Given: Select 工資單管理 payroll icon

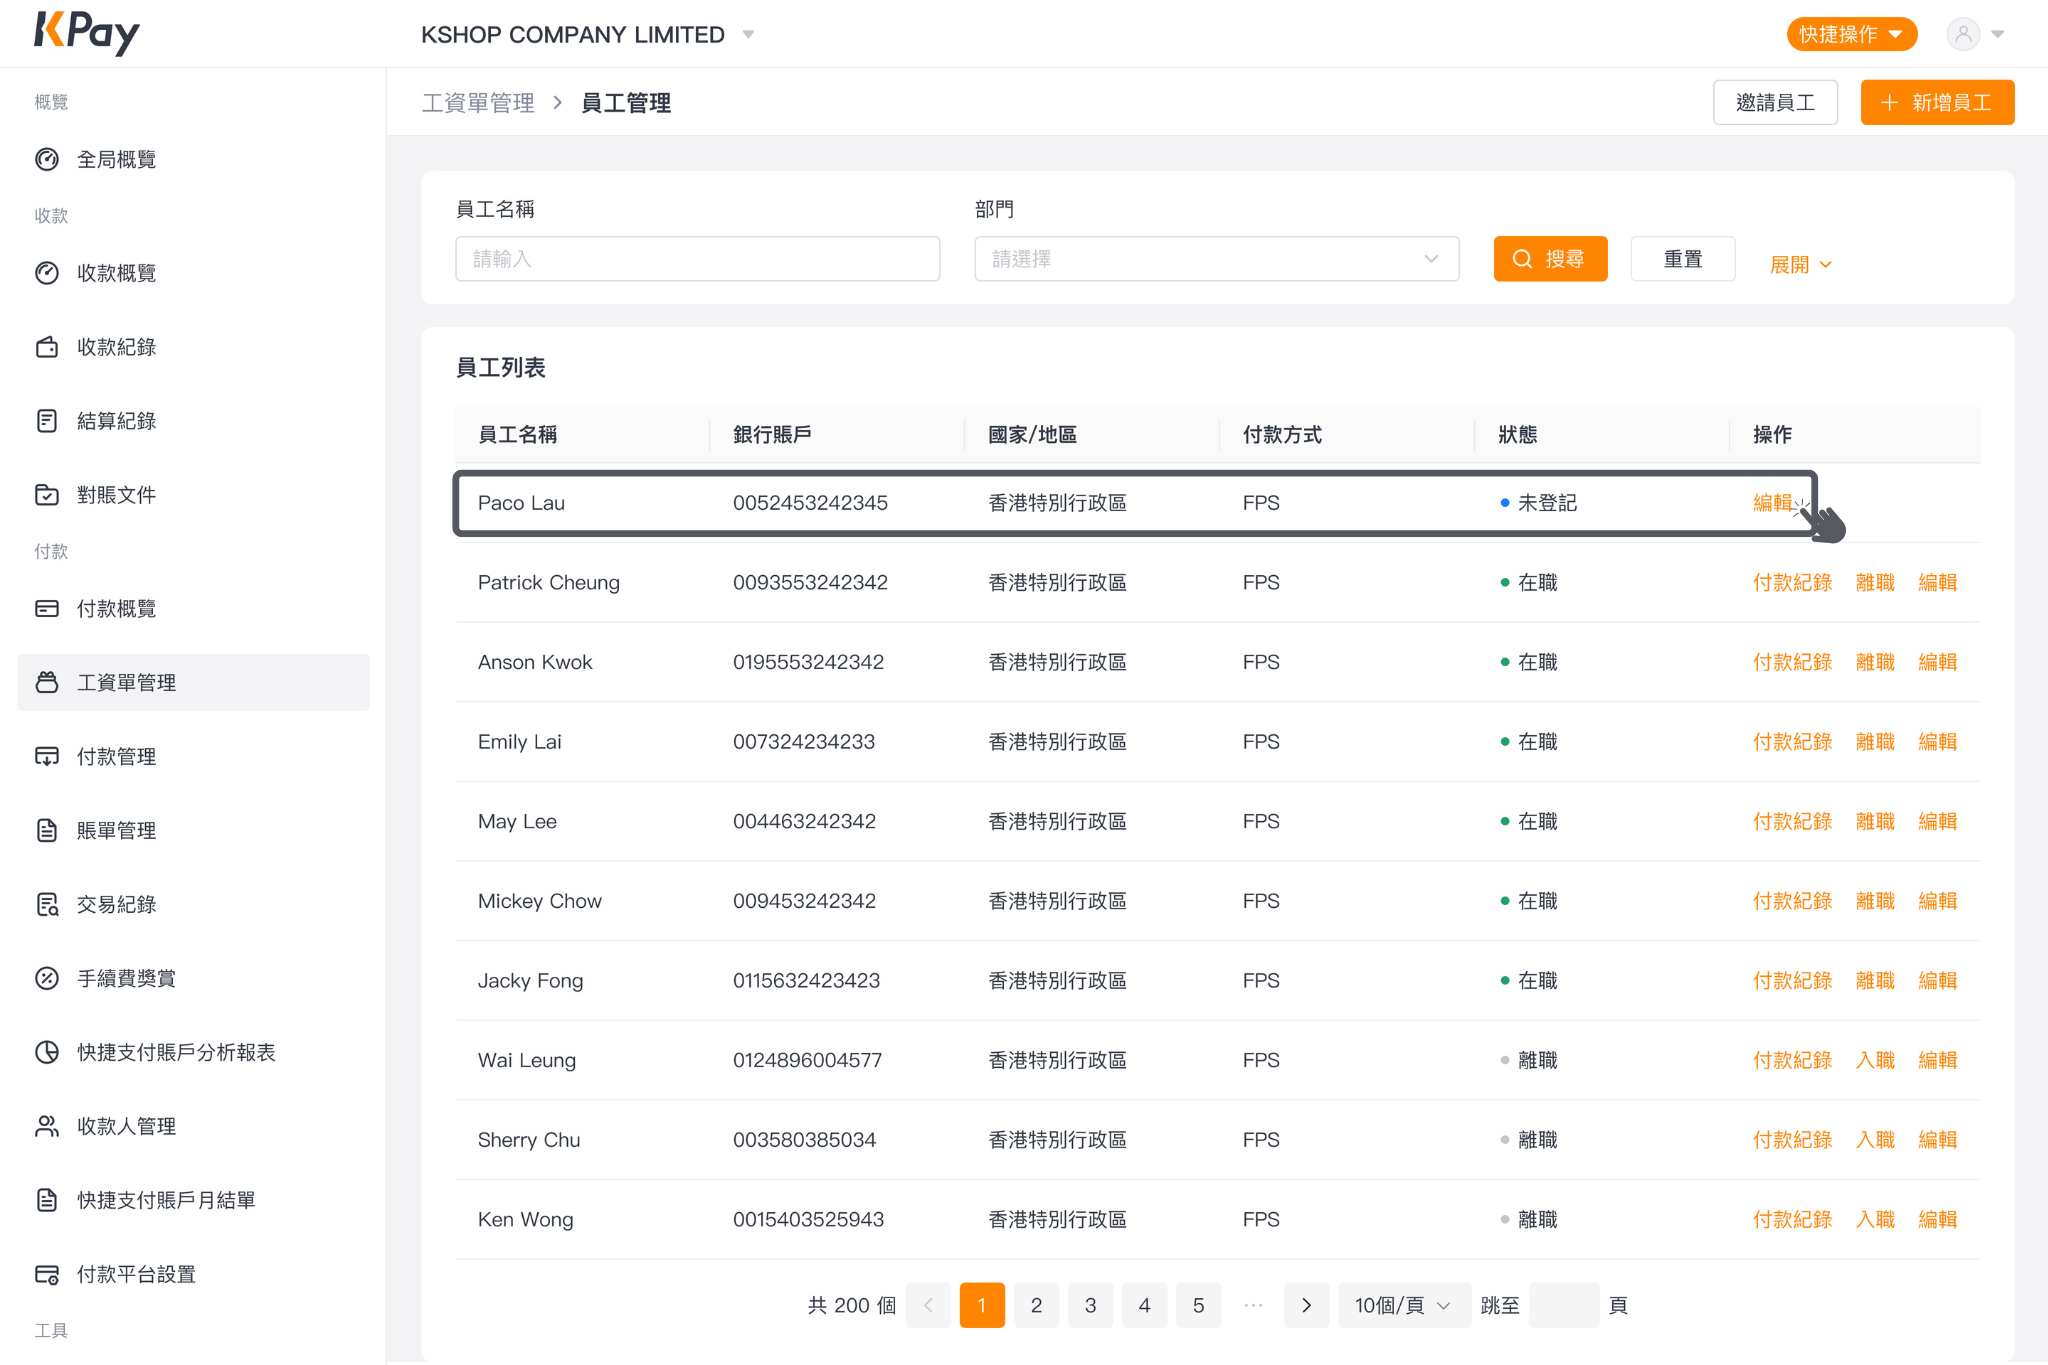Looking at the screenshot, I should point(47,684).
